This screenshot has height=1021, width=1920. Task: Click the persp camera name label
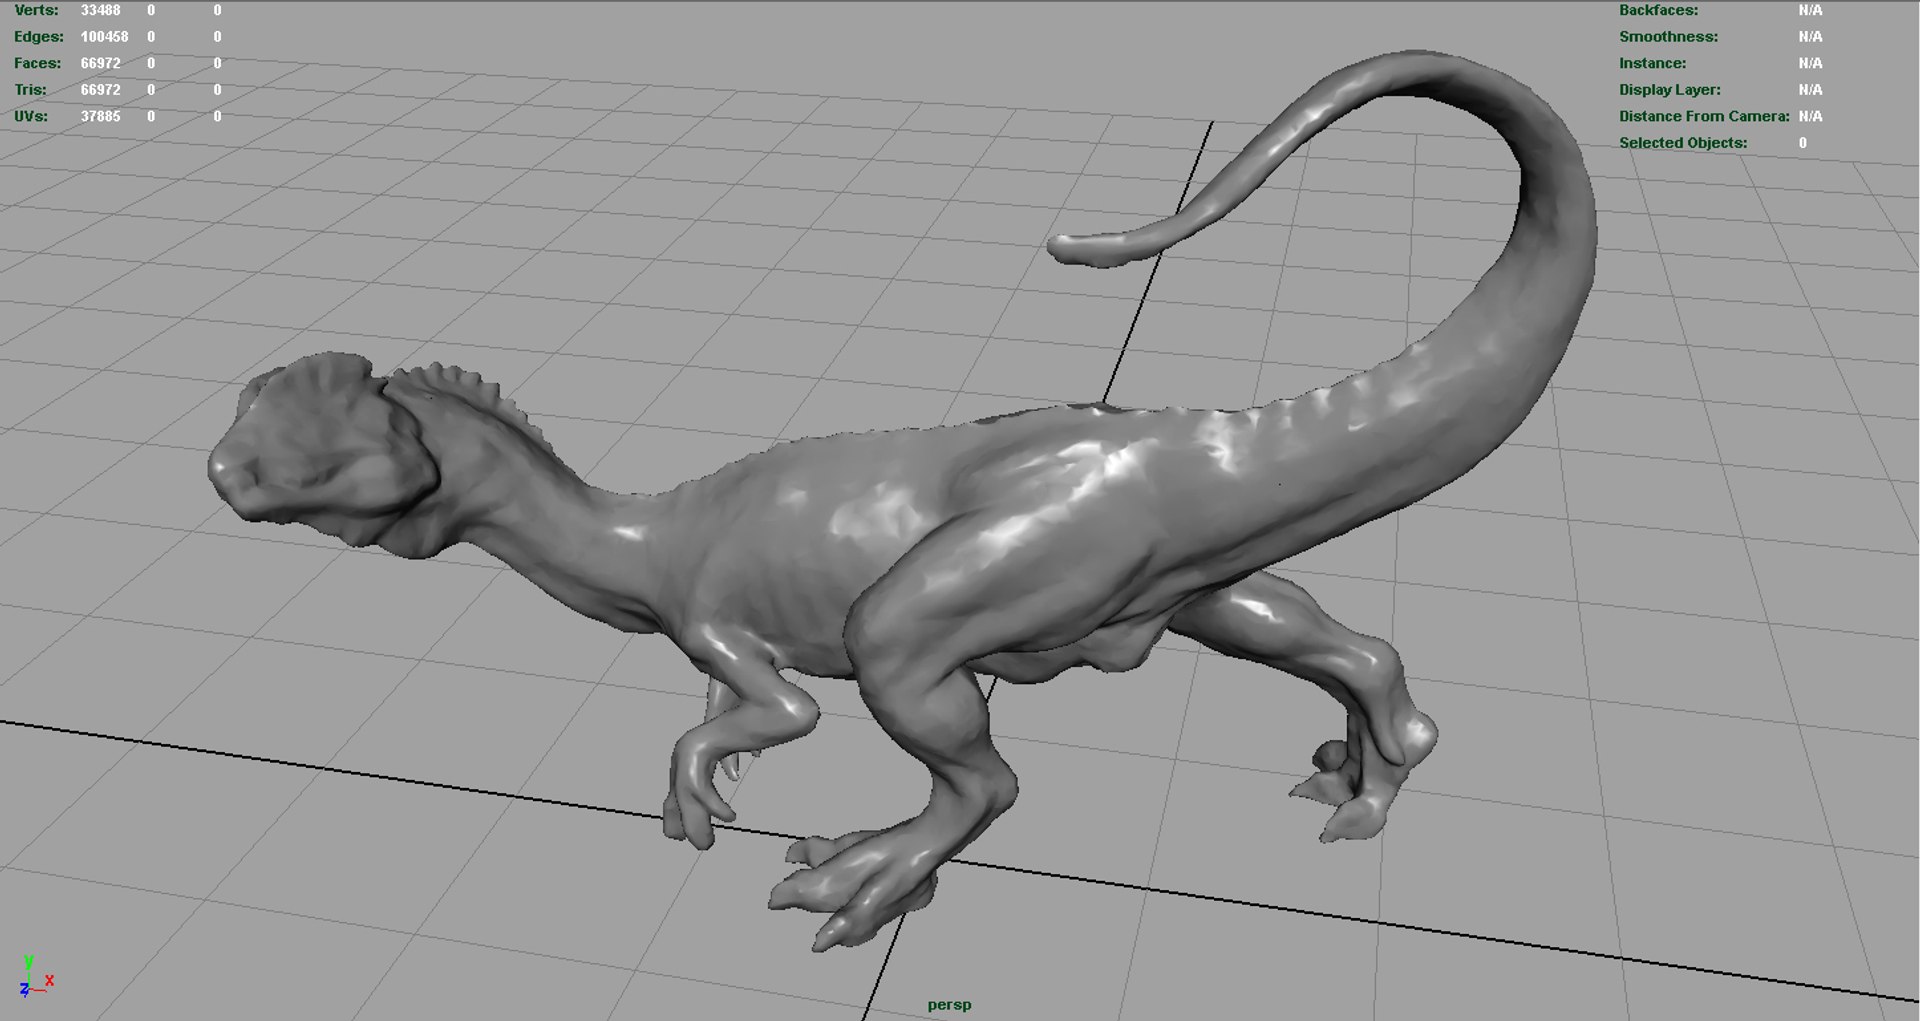click(x=949, y=1005)
